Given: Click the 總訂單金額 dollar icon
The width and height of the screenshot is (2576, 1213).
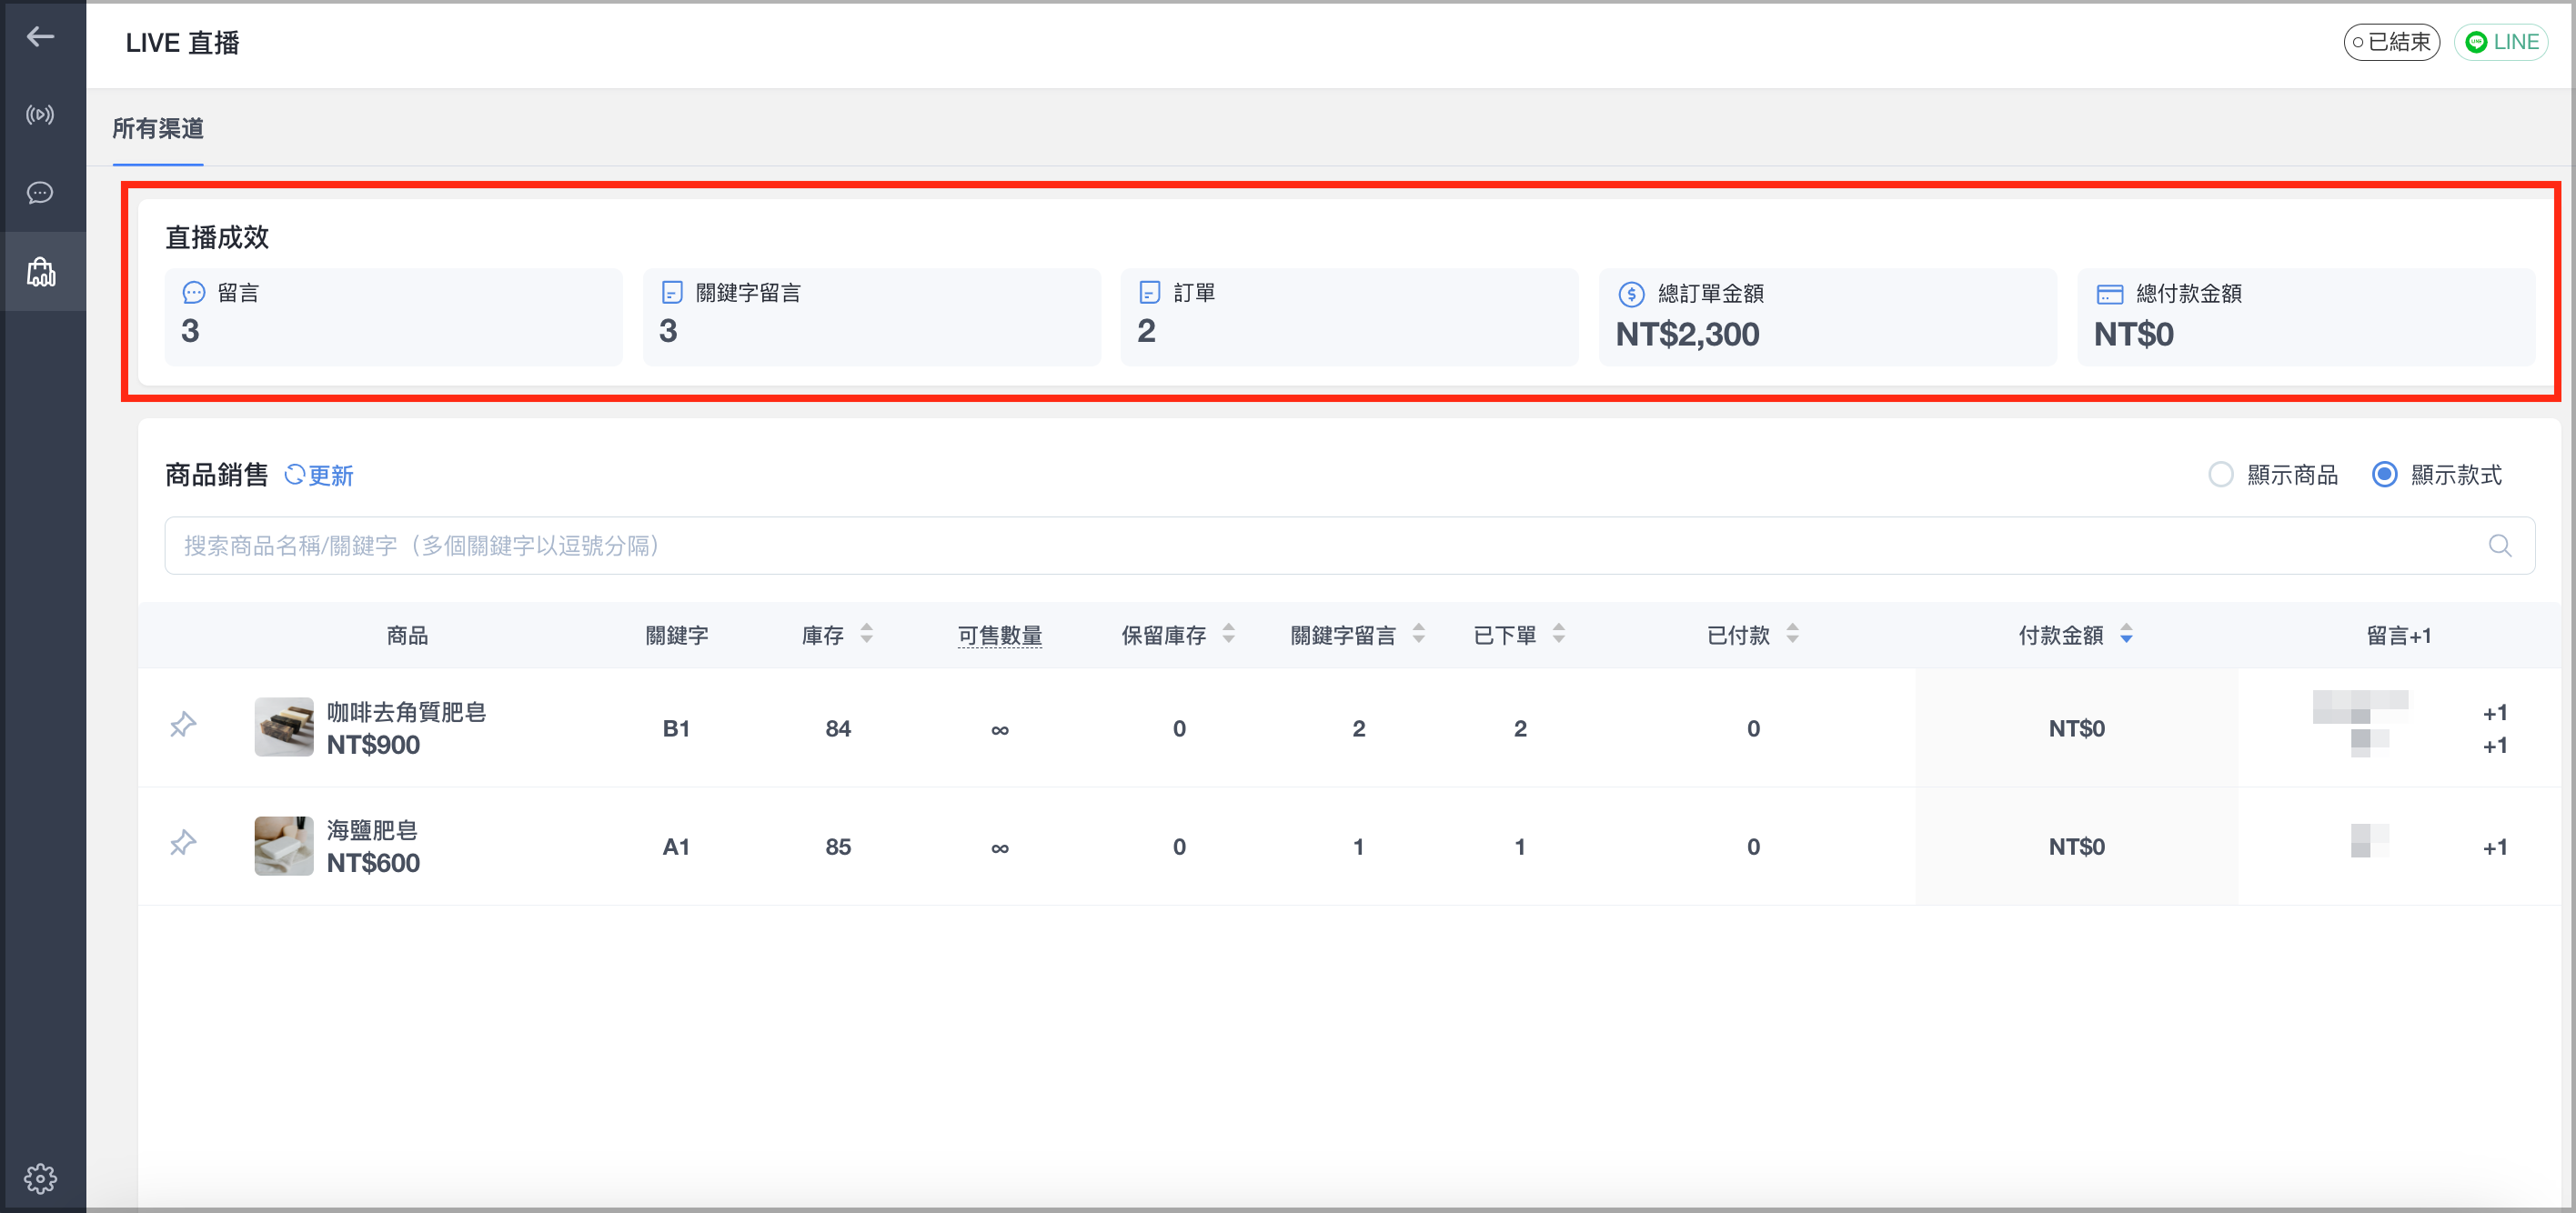Looking at the screenshot, I should [1631, 294].
